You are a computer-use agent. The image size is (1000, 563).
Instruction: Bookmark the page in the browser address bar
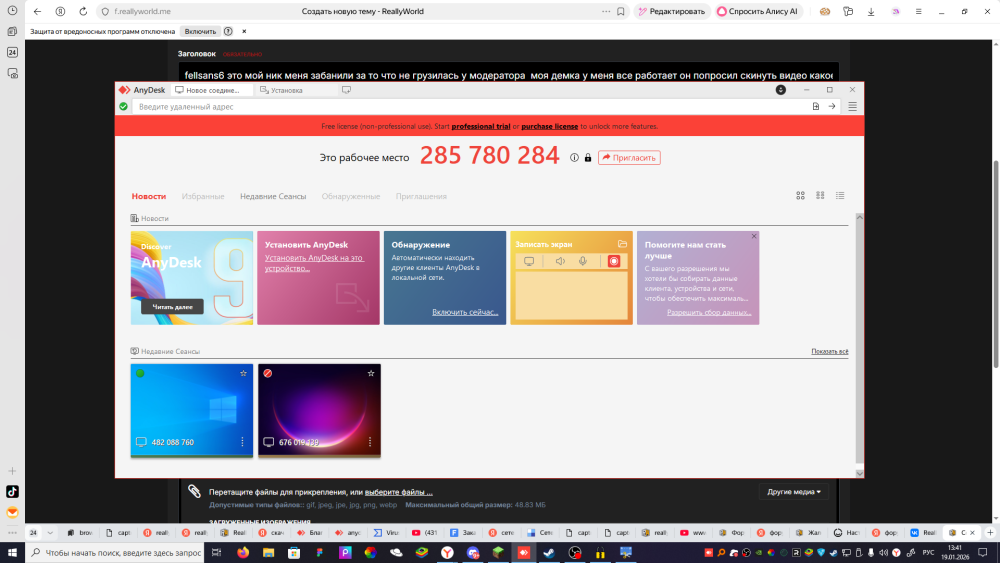click(x=621, y=11)
